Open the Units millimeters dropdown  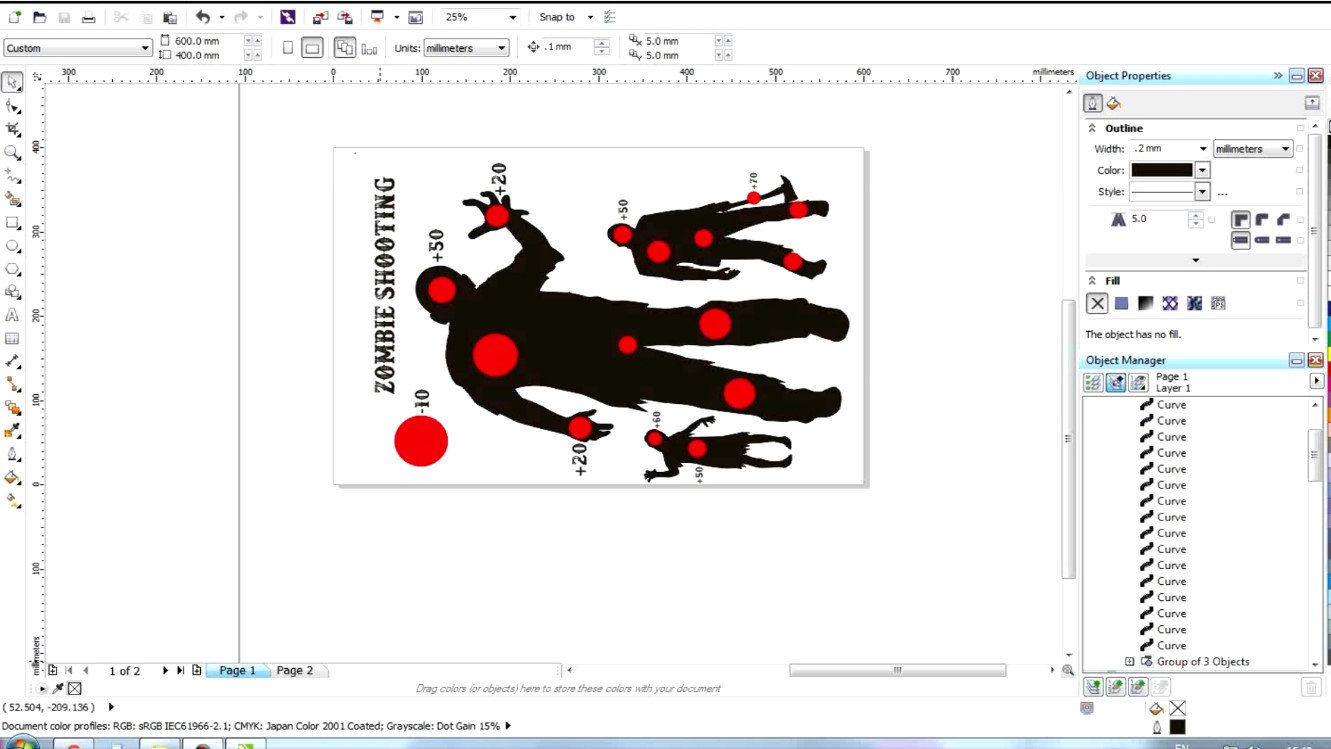click(501, 48)
